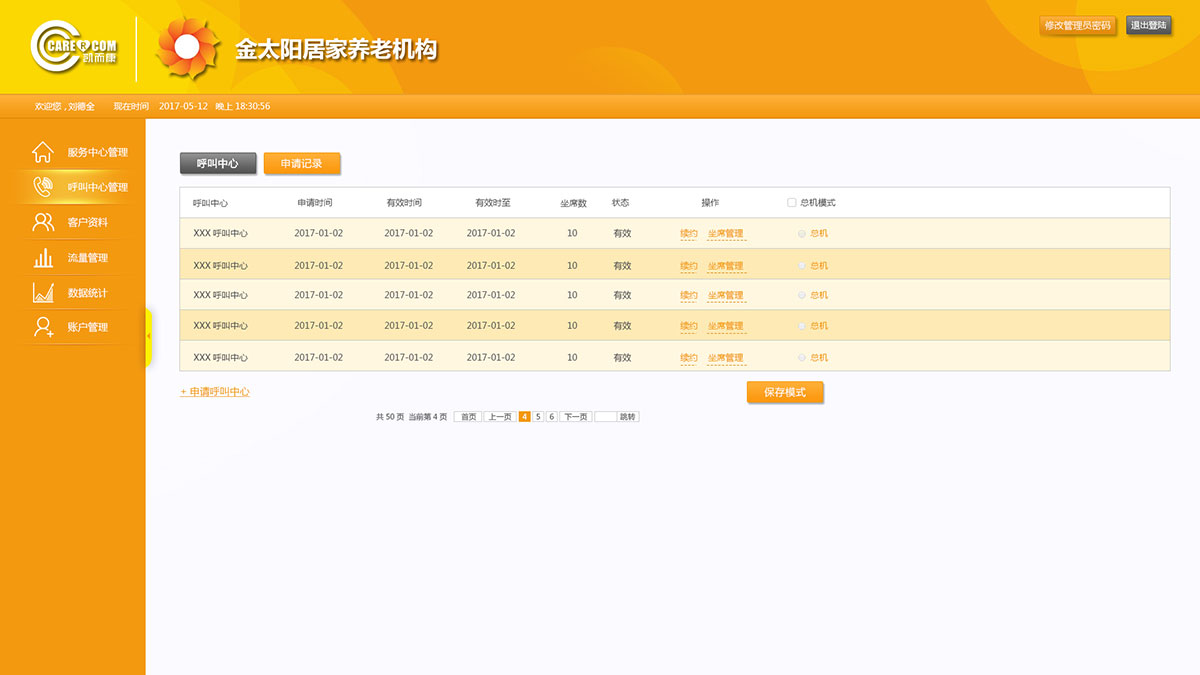Click 续约 in the second table row
This screenshot has width=1200, height=675.
pos(689,266)
